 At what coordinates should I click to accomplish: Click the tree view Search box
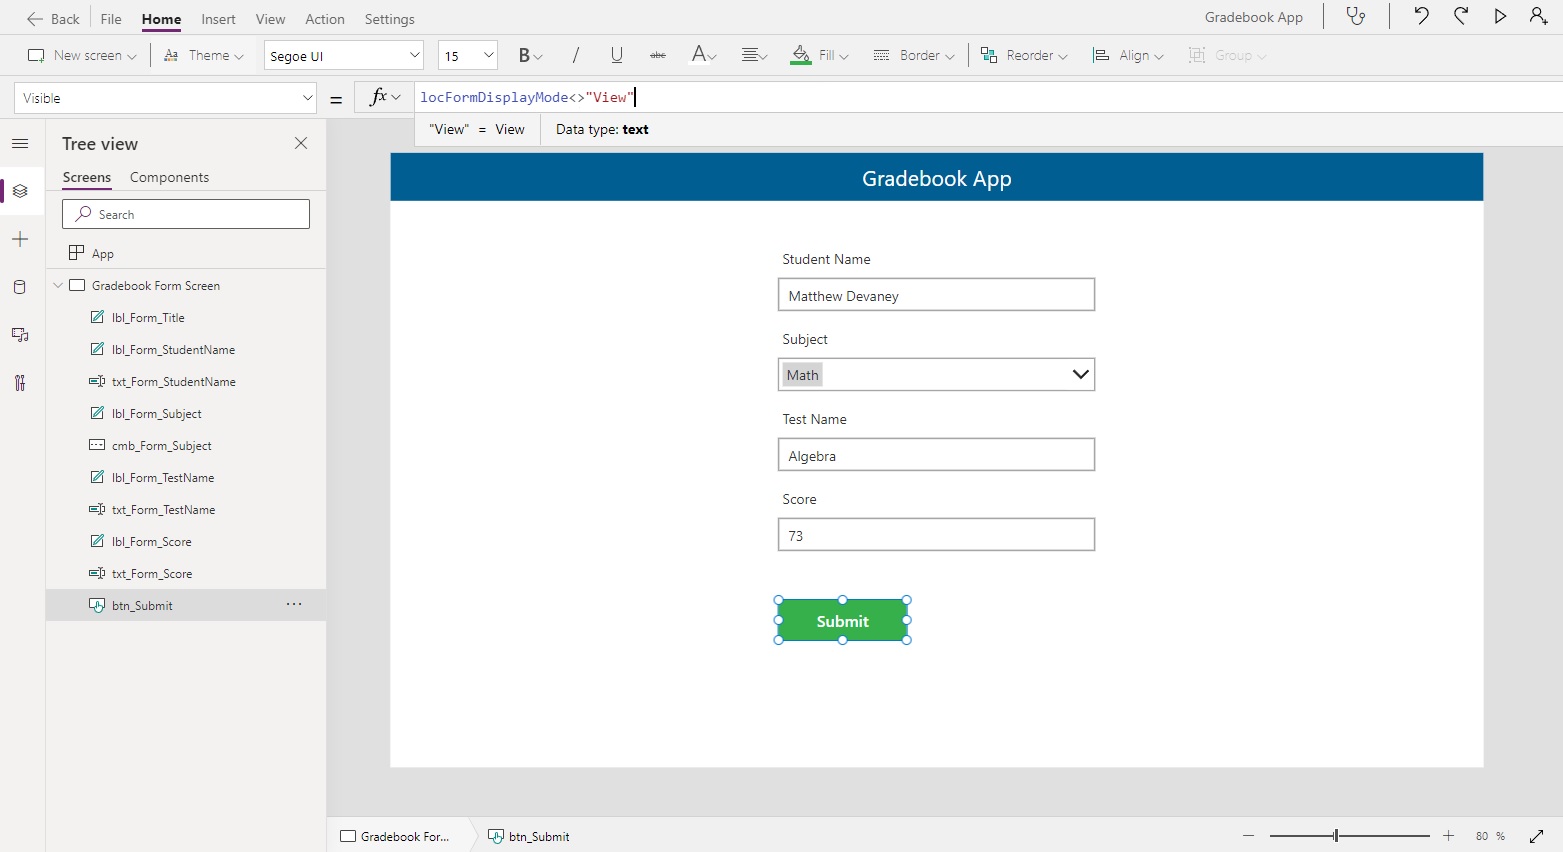185,213
